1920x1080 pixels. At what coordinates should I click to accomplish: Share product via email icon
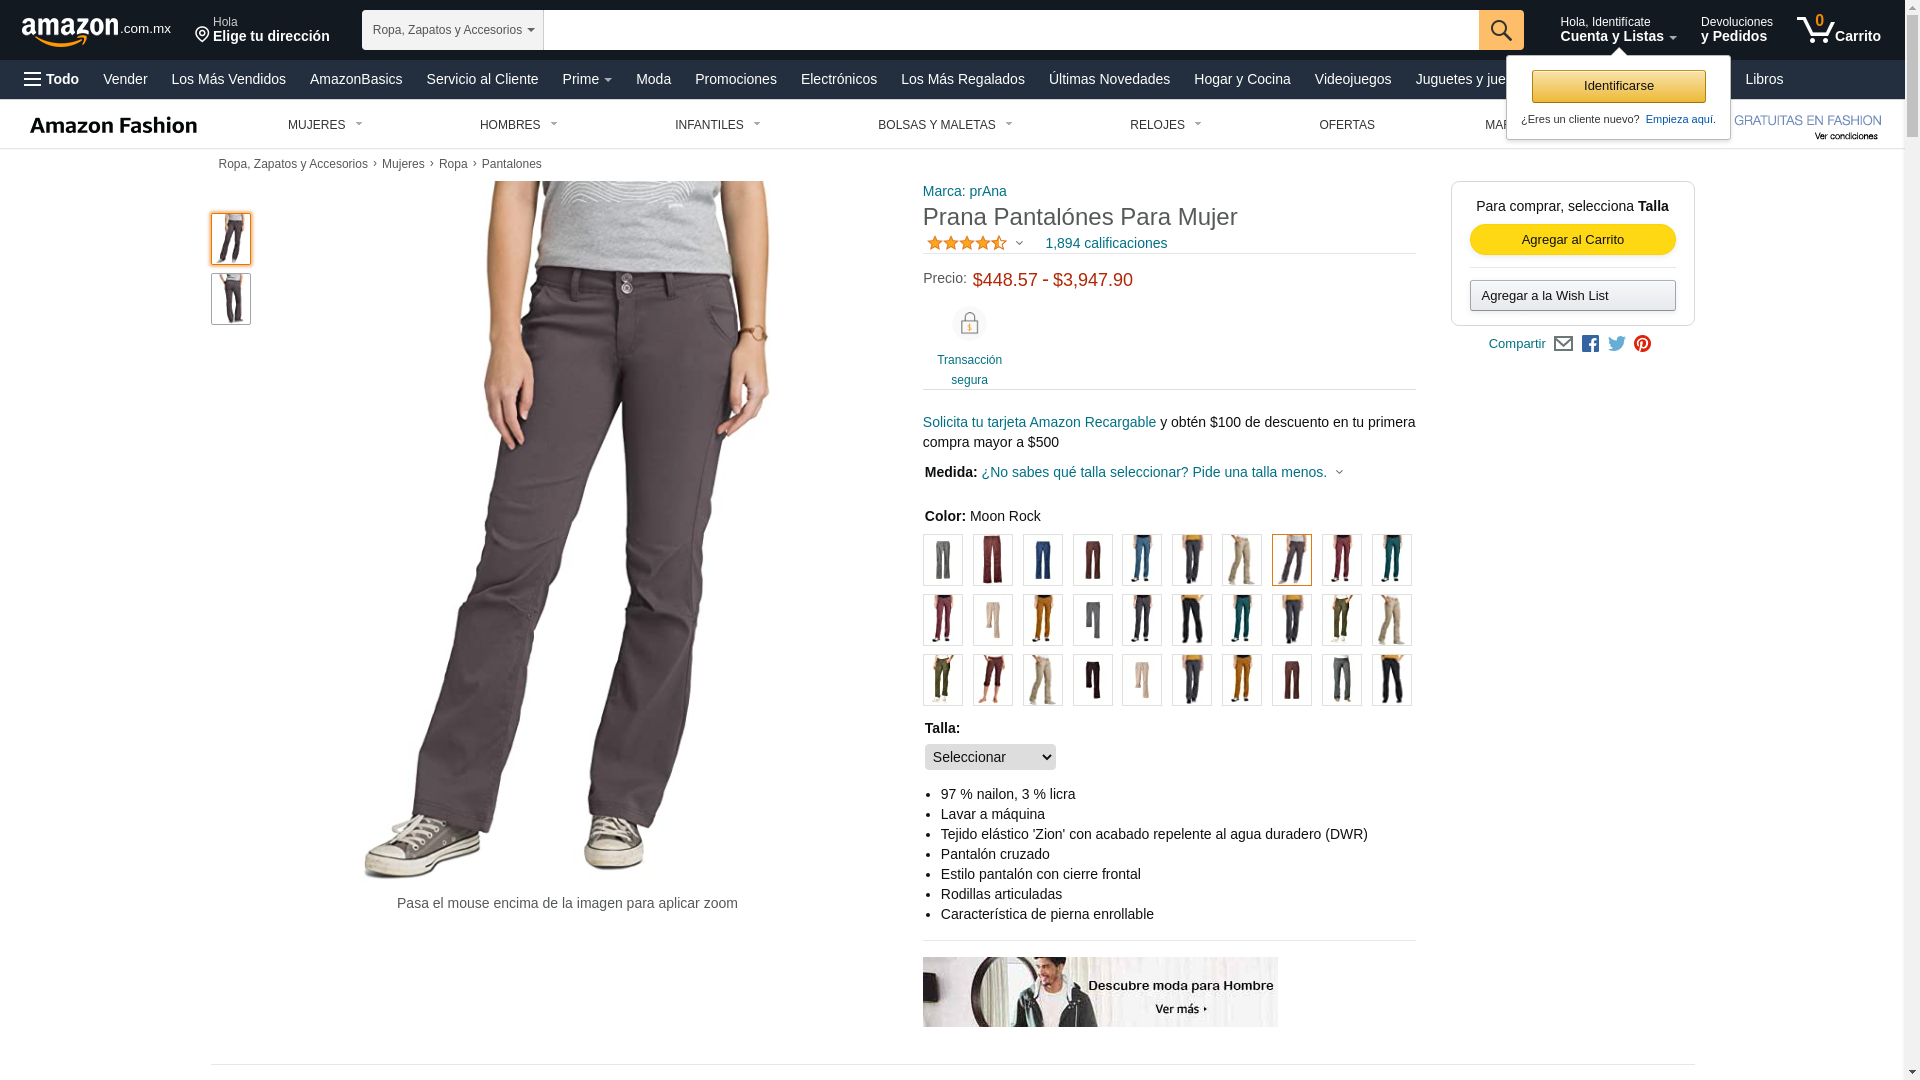(1563, 344)
